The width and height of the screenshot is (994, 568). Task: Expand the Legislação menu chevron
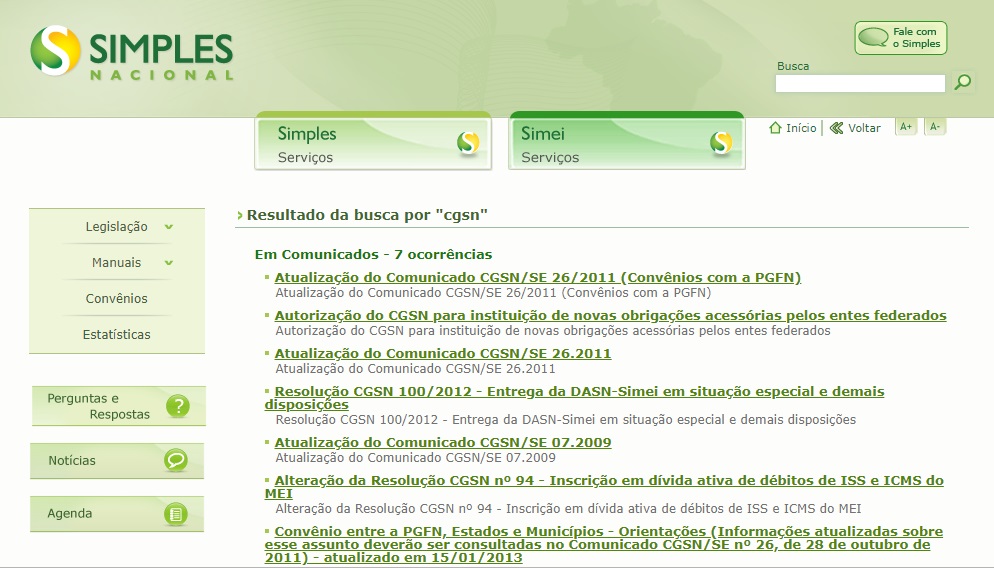click(x=169, y=226)
